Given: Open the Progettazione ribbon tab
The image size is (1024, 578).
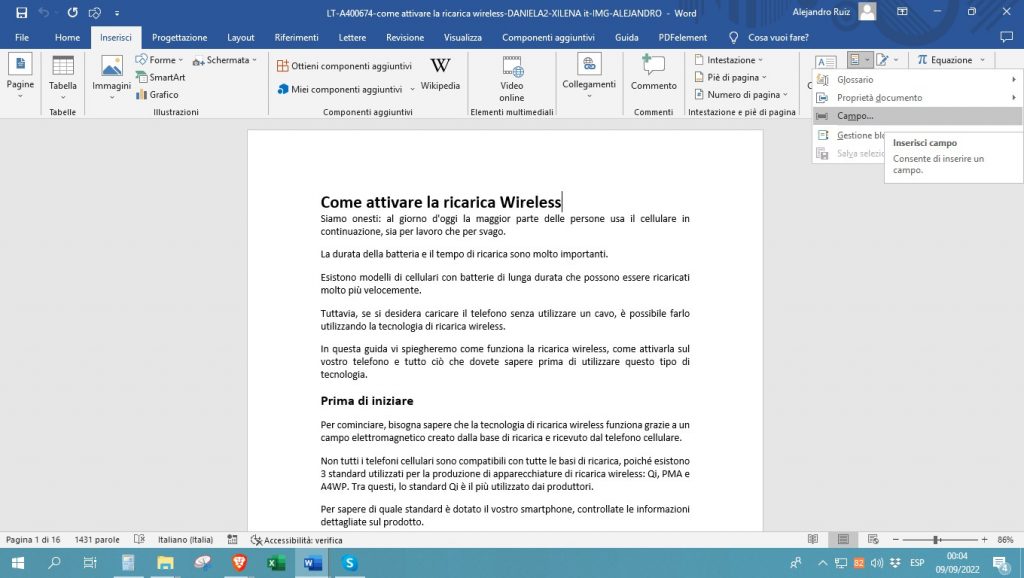Looking at the screenshot, I should tap(179, 37).
